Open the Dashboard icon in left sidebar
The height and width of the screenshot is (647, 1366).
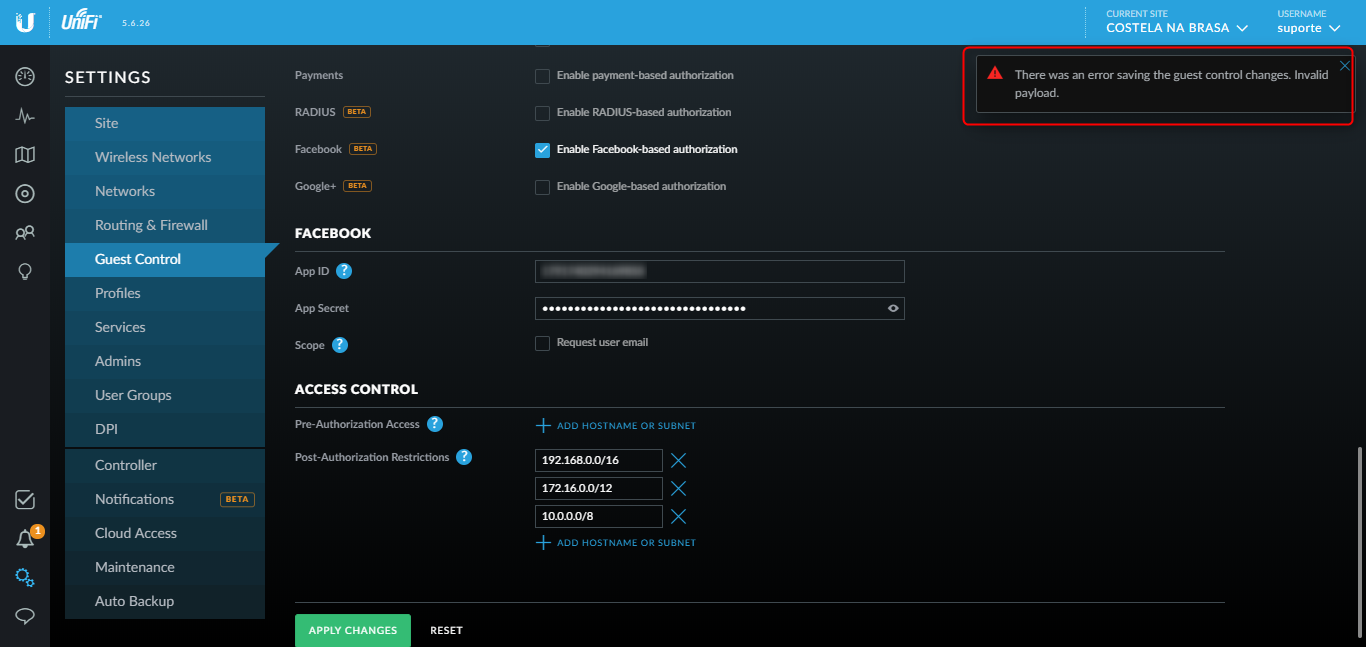25,77
